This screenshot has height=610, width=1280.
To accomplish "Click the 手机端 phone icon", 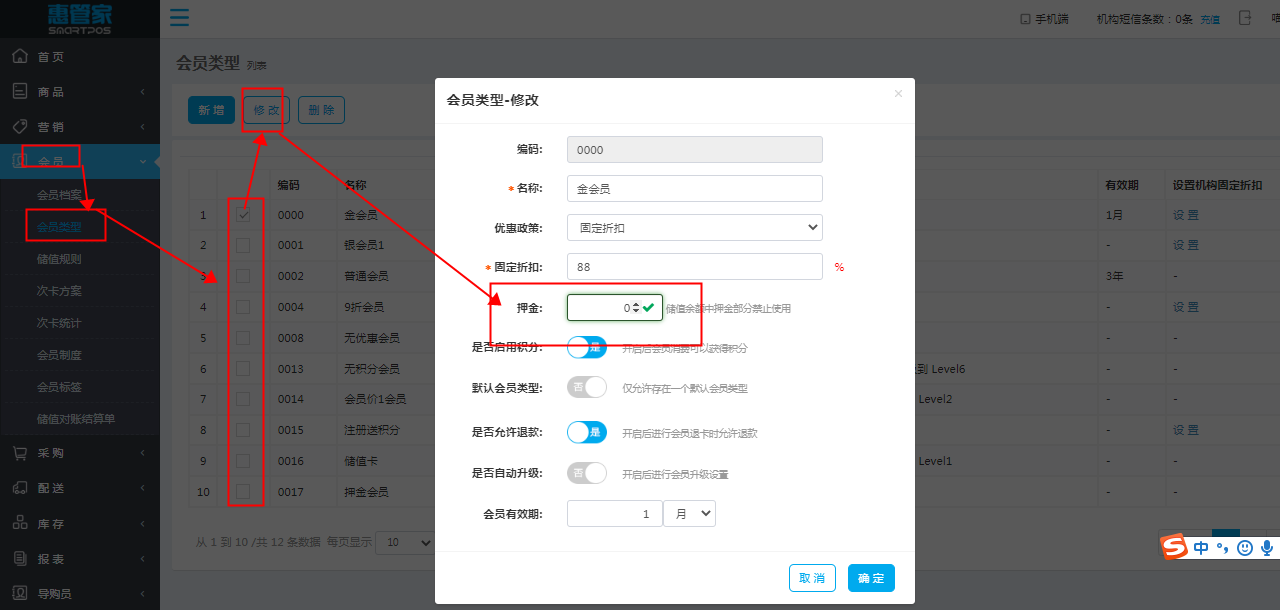I will pyautogui.click(x=1024, y=19).
